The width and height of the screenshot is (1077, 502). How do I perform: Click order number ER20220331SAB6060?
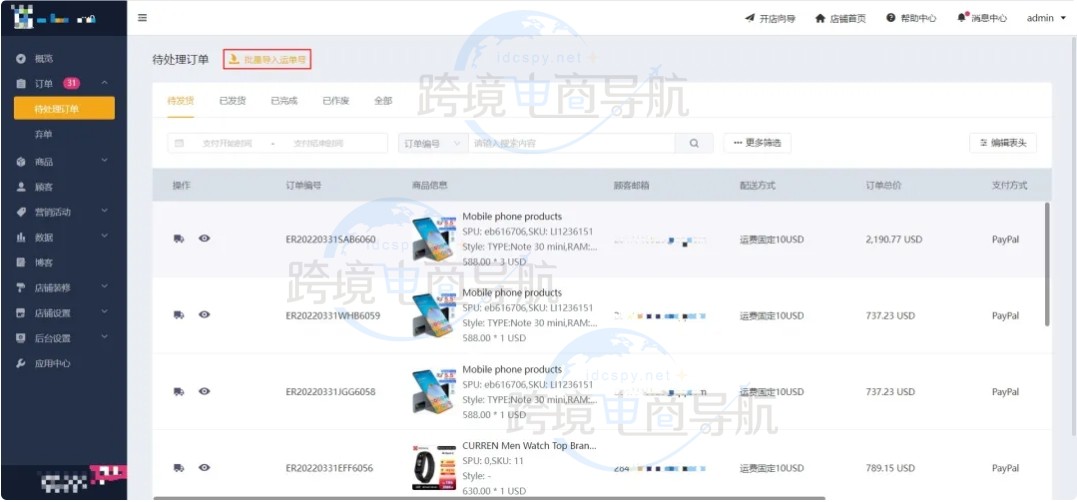click(330, 240)
